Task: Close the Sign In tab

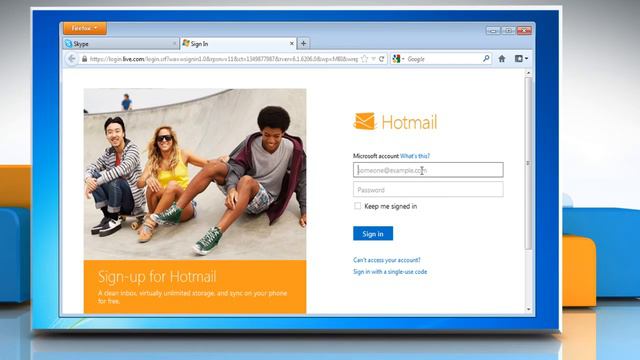Action: pyautogui.click(x=291, y=43)
